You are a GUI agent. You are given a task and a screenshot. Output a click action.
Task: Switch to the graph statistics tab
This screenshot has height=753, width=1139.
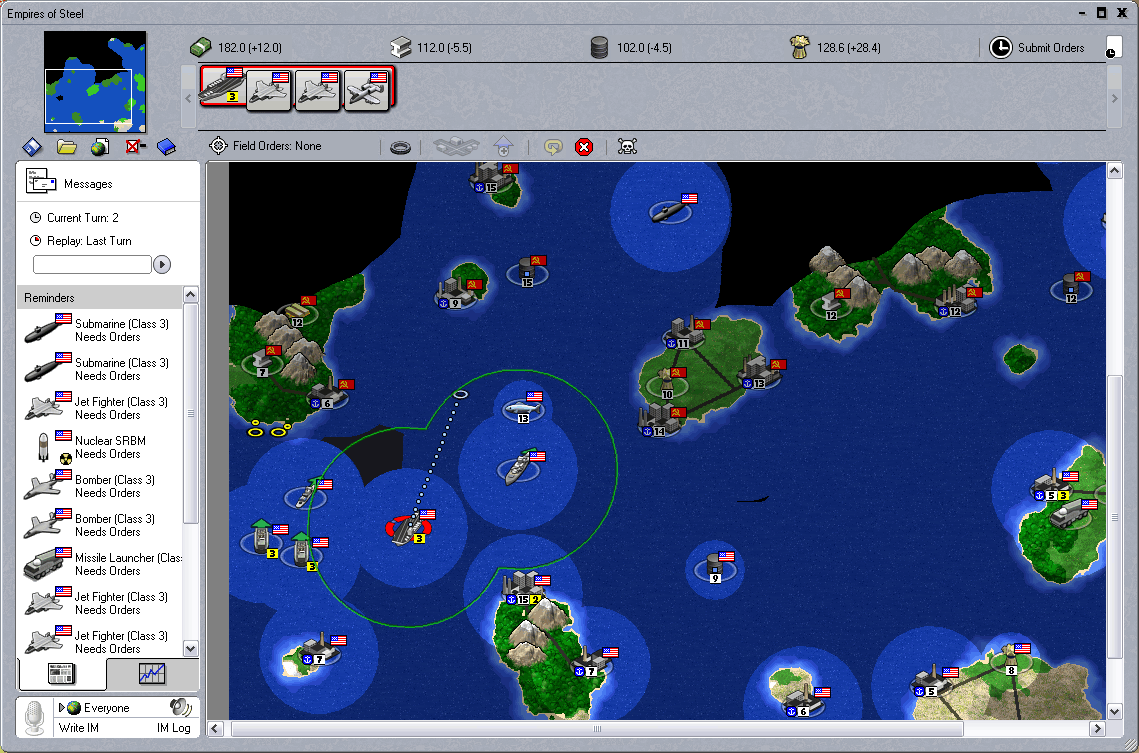click(152, 673)
